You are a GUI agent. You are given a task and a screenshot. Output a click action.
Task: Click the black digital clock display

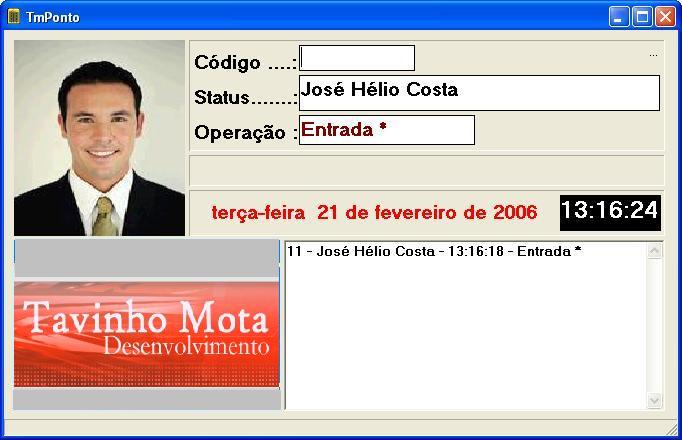coord(610,213)
